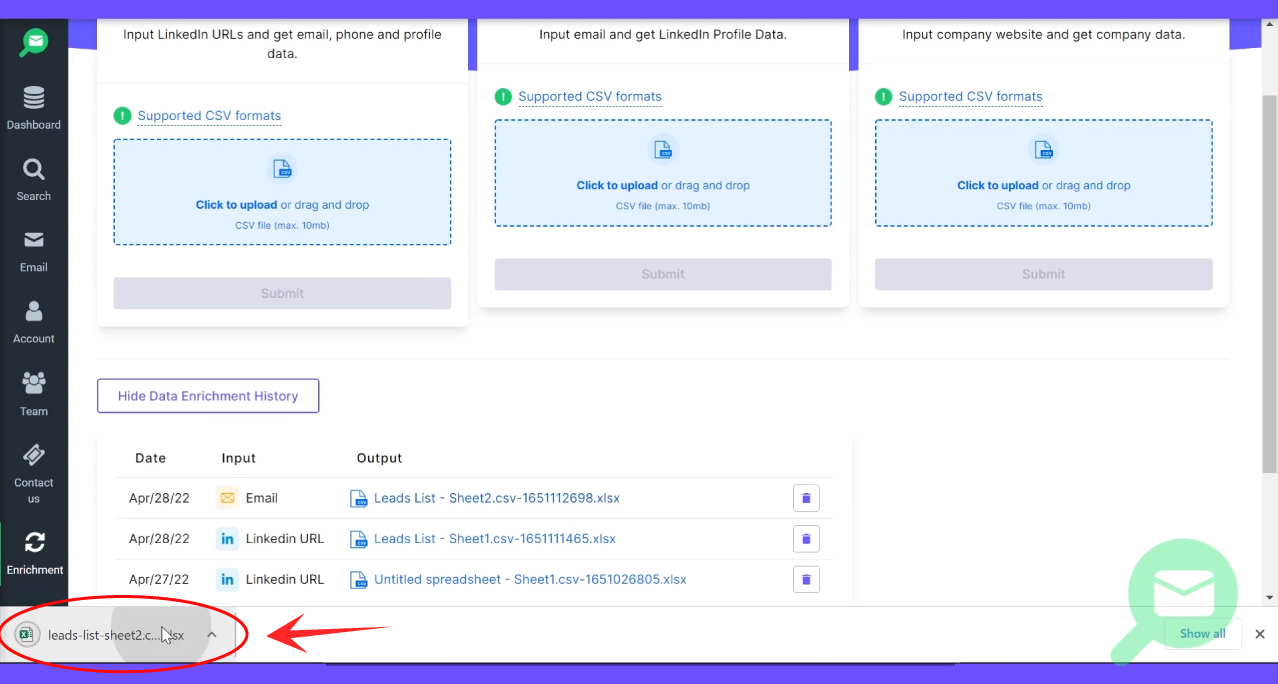Image resolution: width=1278 pixels, height=684 pixels.
Task: Submit the company website enrichment
Action: click(x=1044, y=274)
